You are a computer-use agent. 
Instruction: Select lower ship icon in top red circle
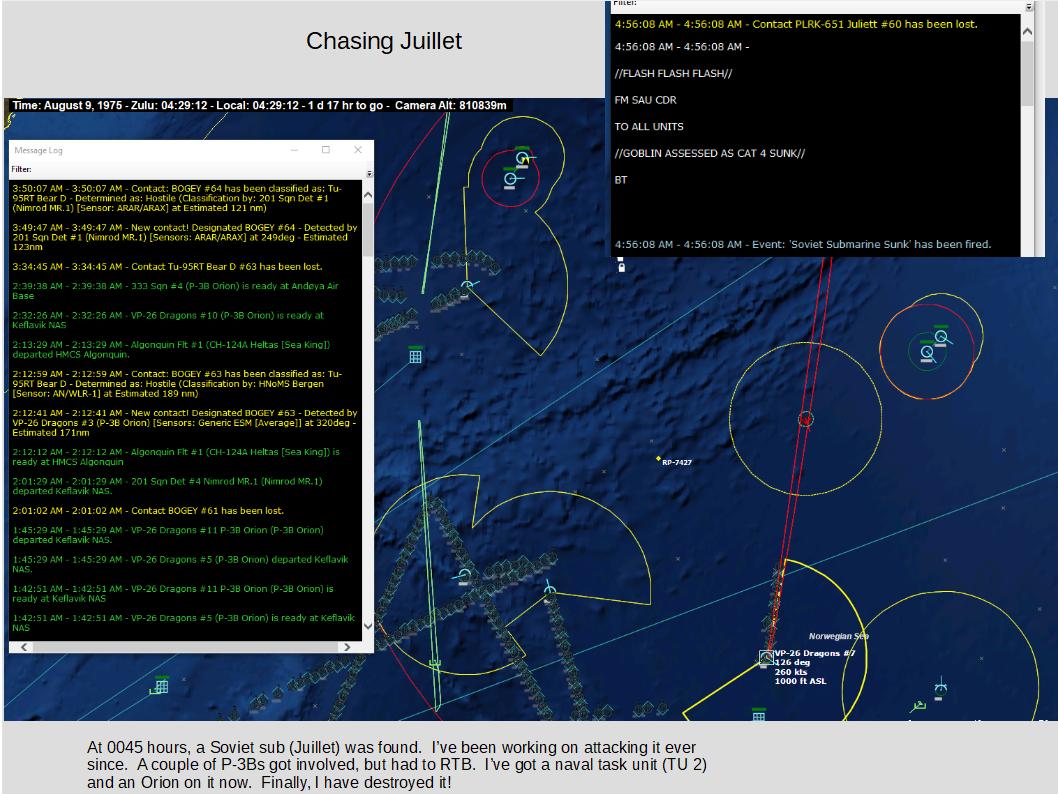(511, 179)
